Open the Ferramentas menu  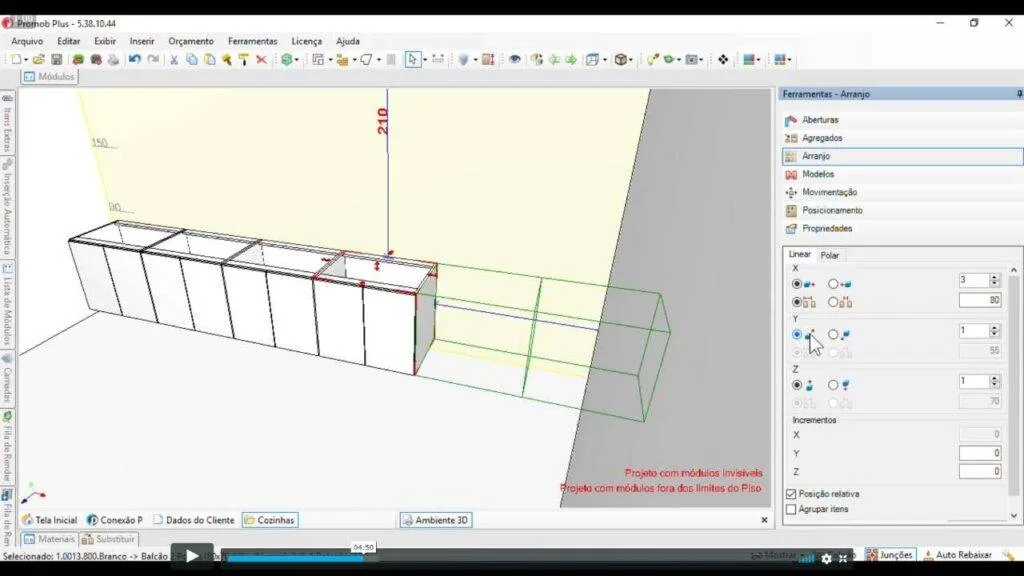(x=253, y=41)
